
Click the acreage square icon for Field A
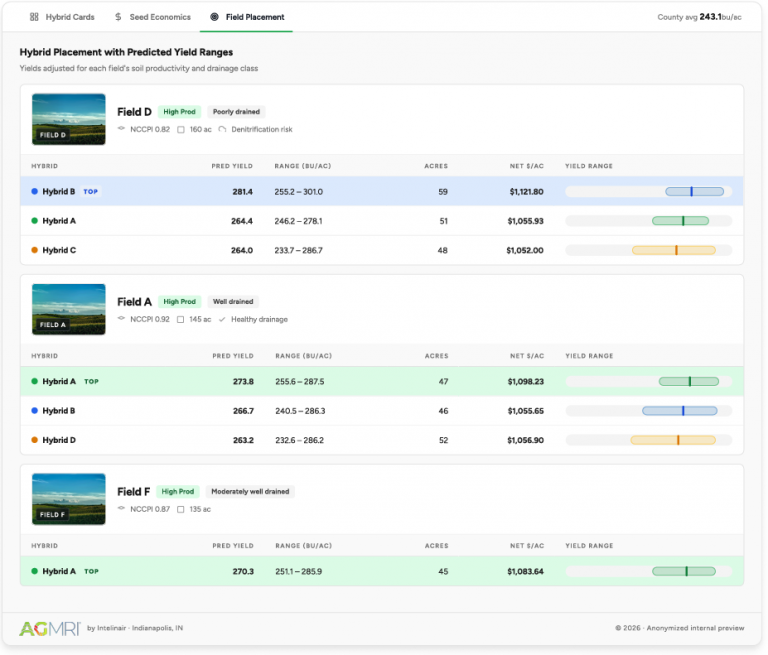click(180, 319)
